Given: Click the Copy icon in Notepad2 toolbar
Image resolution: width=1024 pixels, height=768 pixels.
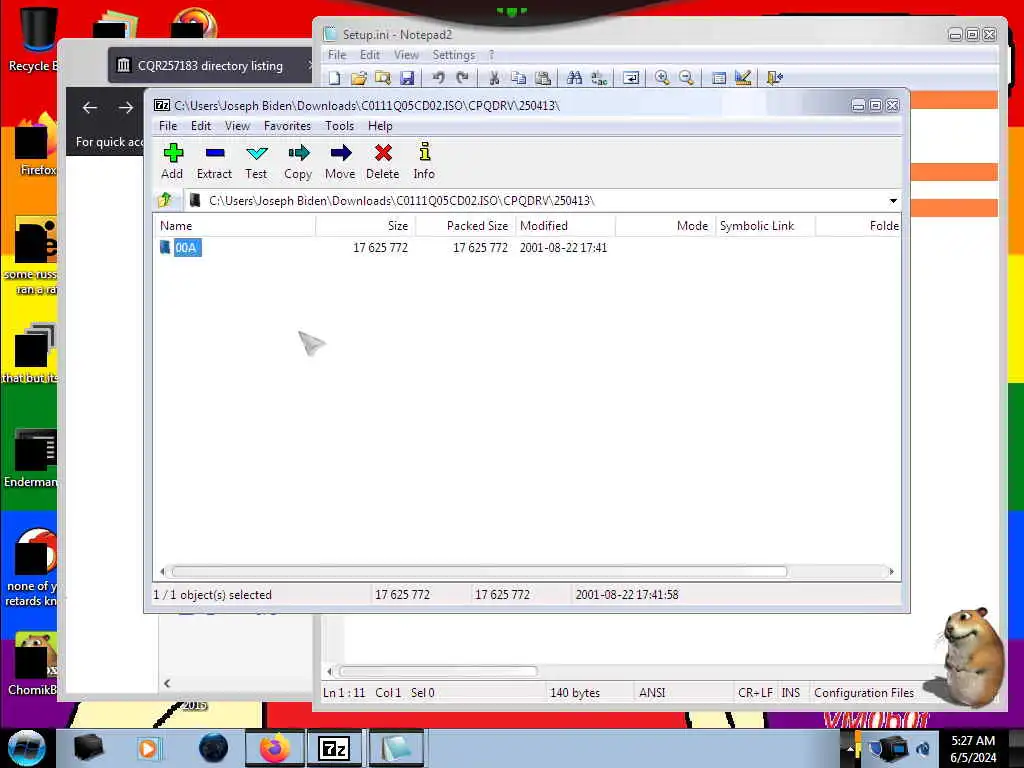Looking at the screenshot, I should coord(519,78).
